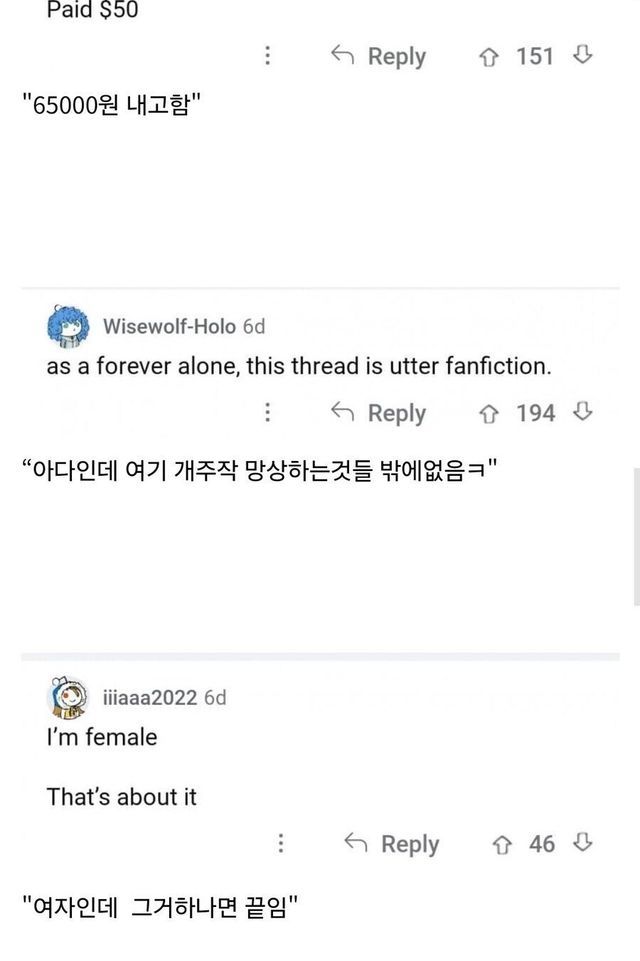Open more options on Wisewolf-Holo's comment
The image size is (640, 961).
click(x=267, y=413)
